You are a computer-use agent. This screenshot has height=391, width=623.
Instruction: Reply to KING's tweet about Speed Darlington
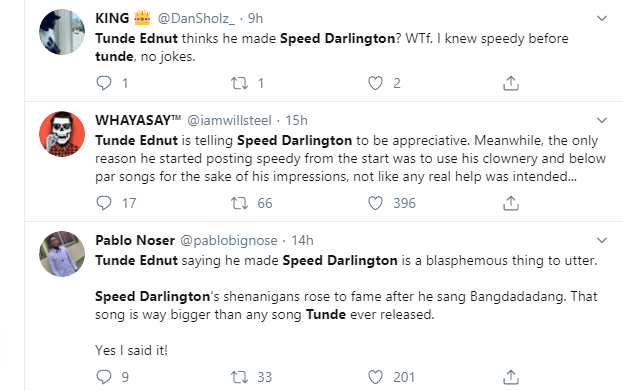point(104,83)
